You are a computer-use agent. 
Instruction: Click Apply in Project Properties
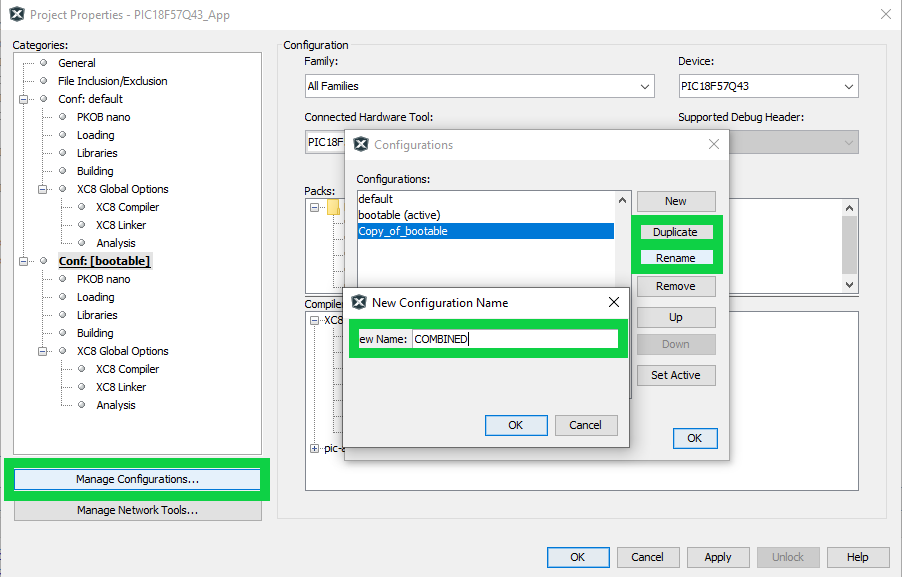718,557
